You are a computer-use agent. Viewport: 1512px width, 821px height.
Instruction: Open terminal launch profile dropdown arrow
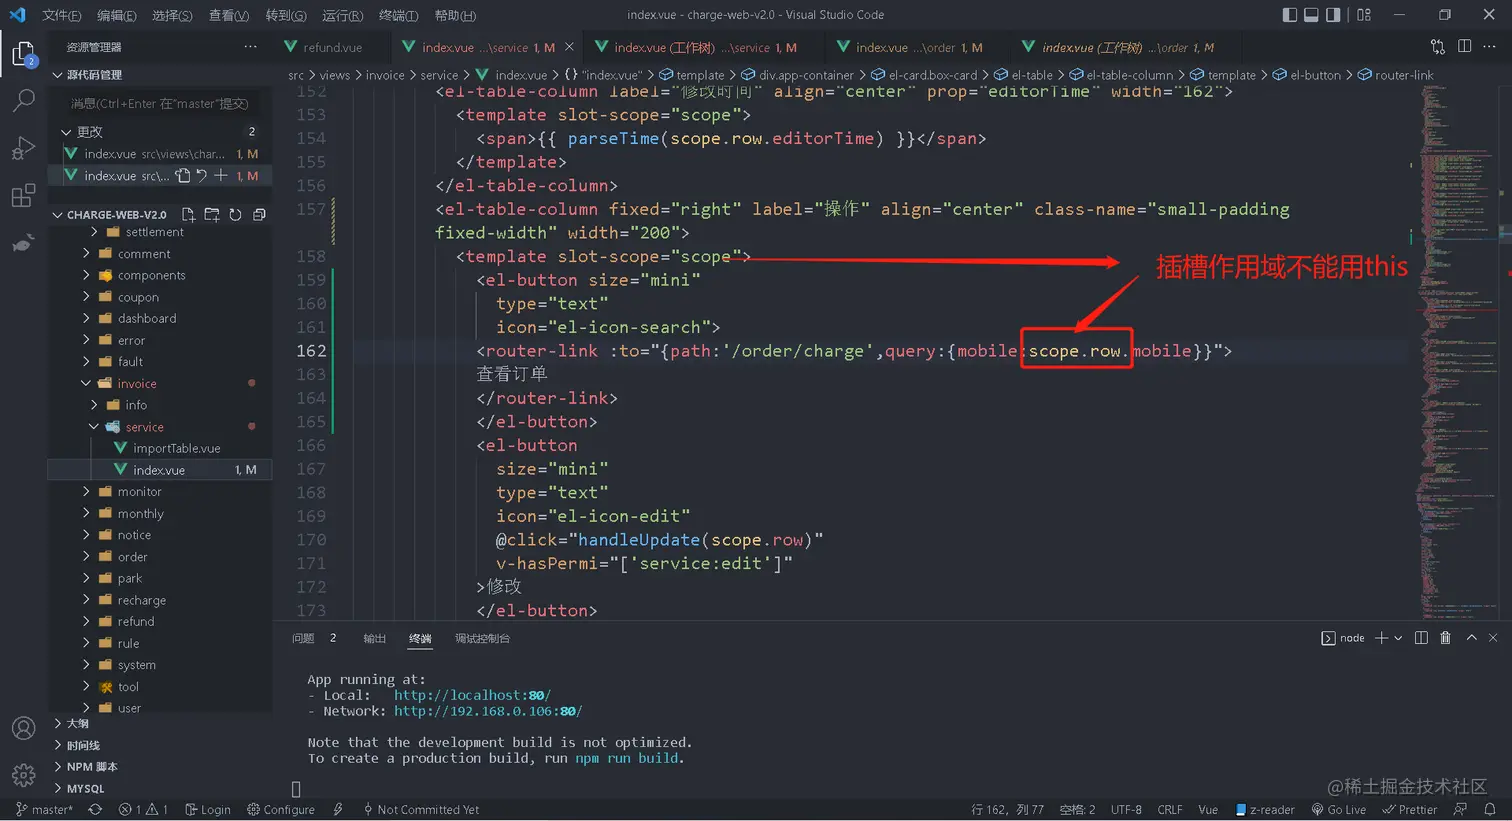point(1398,638)
